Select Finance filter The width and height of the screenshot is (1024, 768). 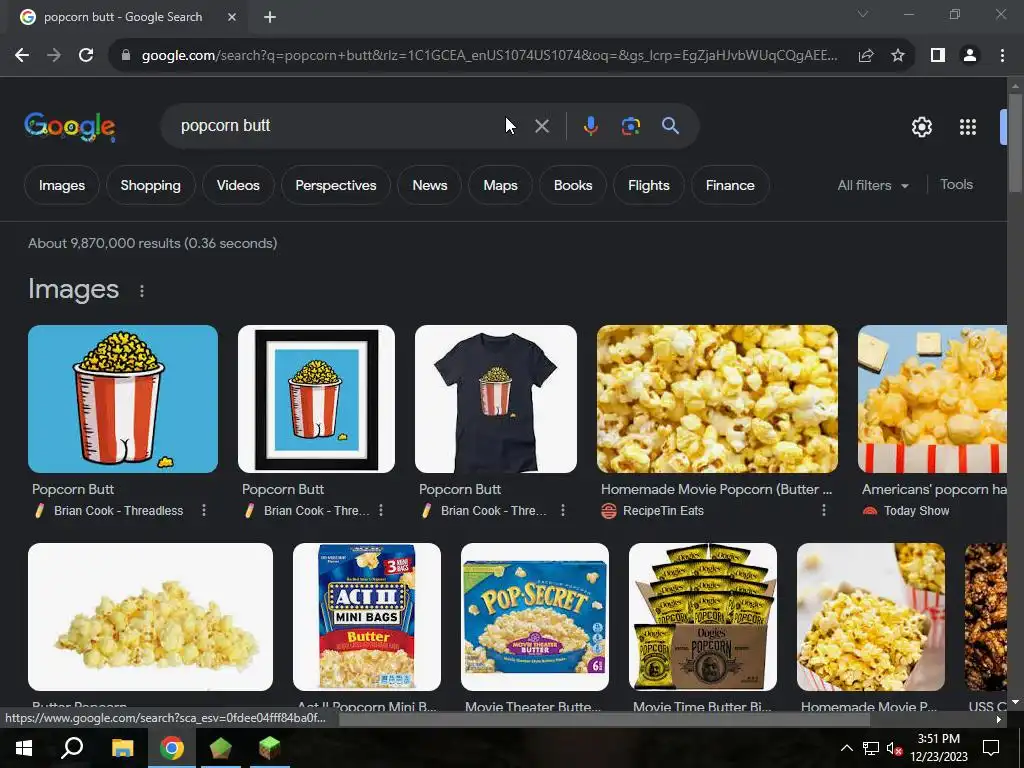pyautogui.click(x=730, y=185)
